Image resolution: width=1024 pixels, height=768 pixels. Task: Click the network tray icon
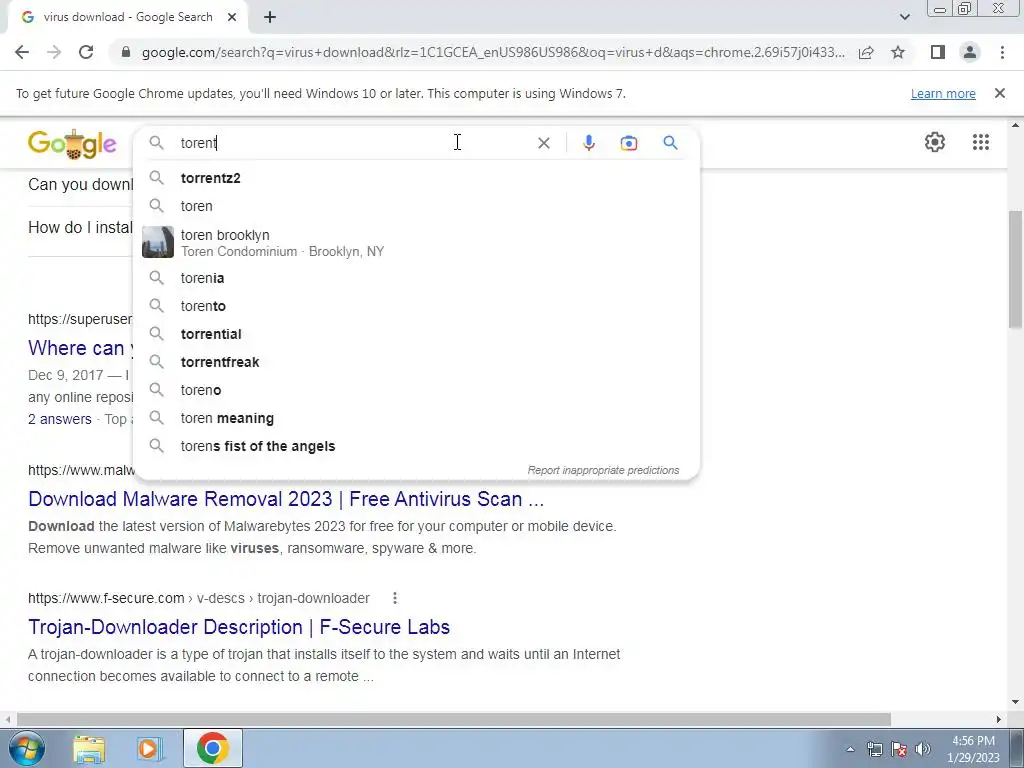[x=874, y=749]
